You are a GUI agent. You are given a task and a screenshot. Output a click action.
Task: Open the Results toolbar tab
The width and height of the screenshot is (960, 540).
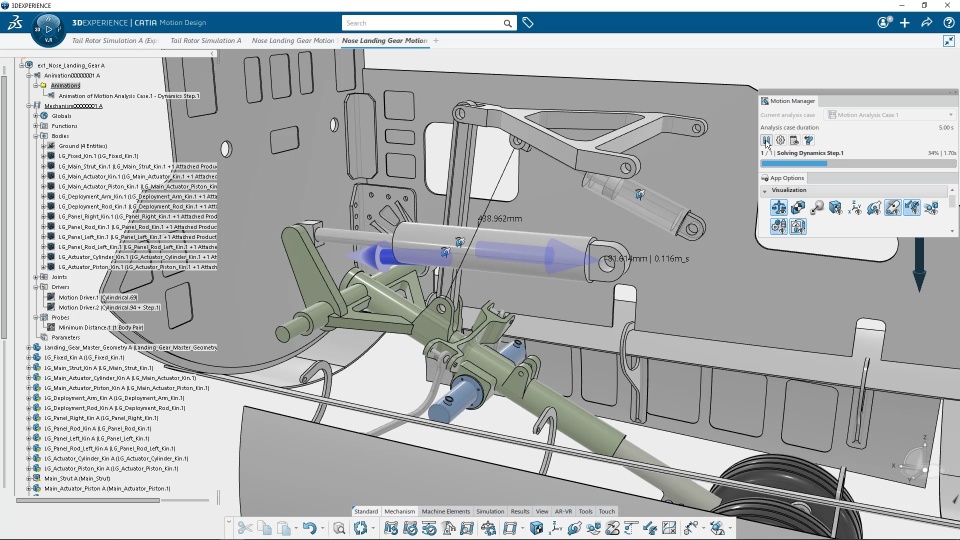[x=520, y=511]
